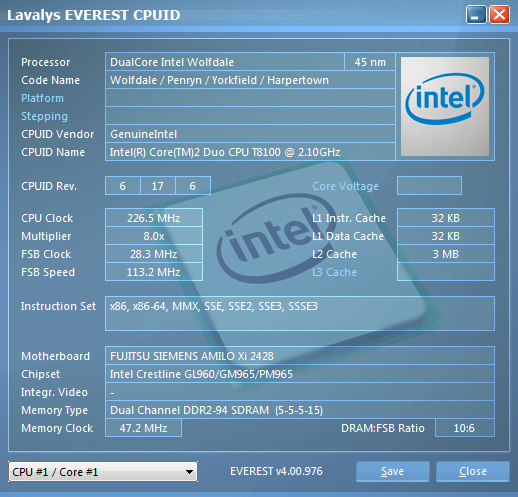
Task: Click the Memory Clock value '47.2 MHz'
Action: pos(143,428)
